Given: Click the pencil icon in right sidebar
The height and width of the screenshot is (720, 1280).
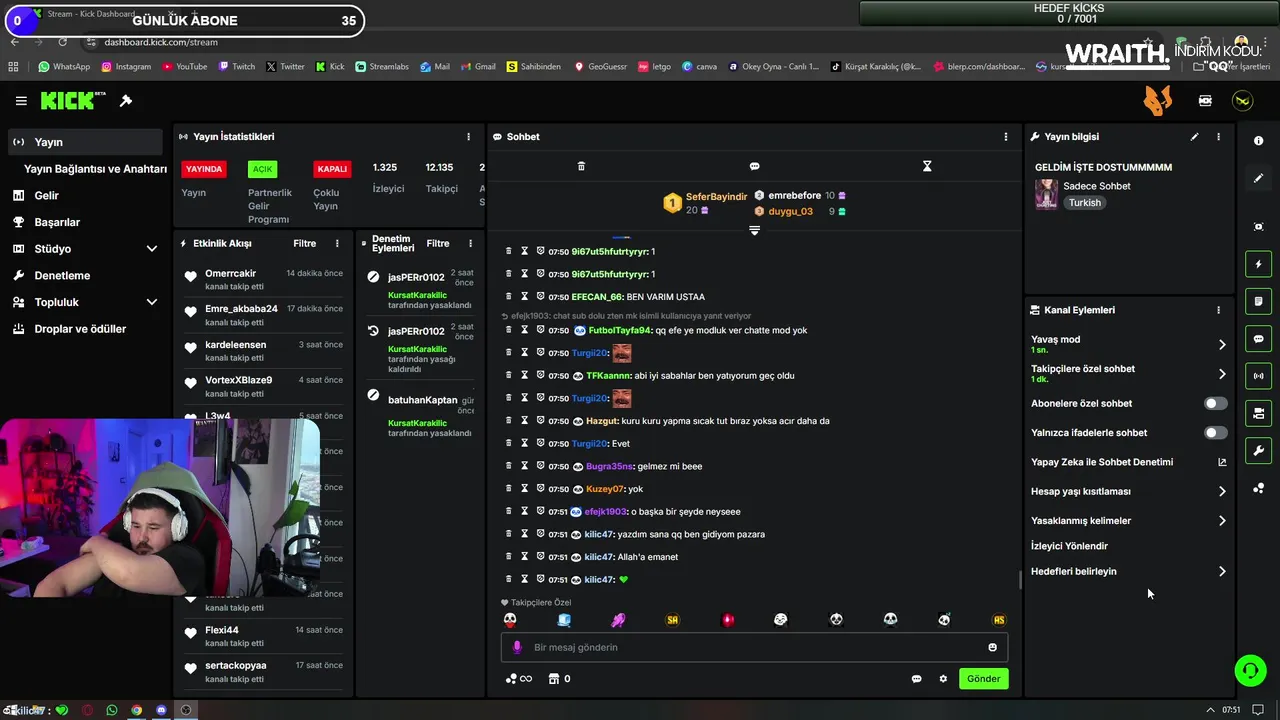Looking at the screenshot, I should click(x=1258, y=178).
